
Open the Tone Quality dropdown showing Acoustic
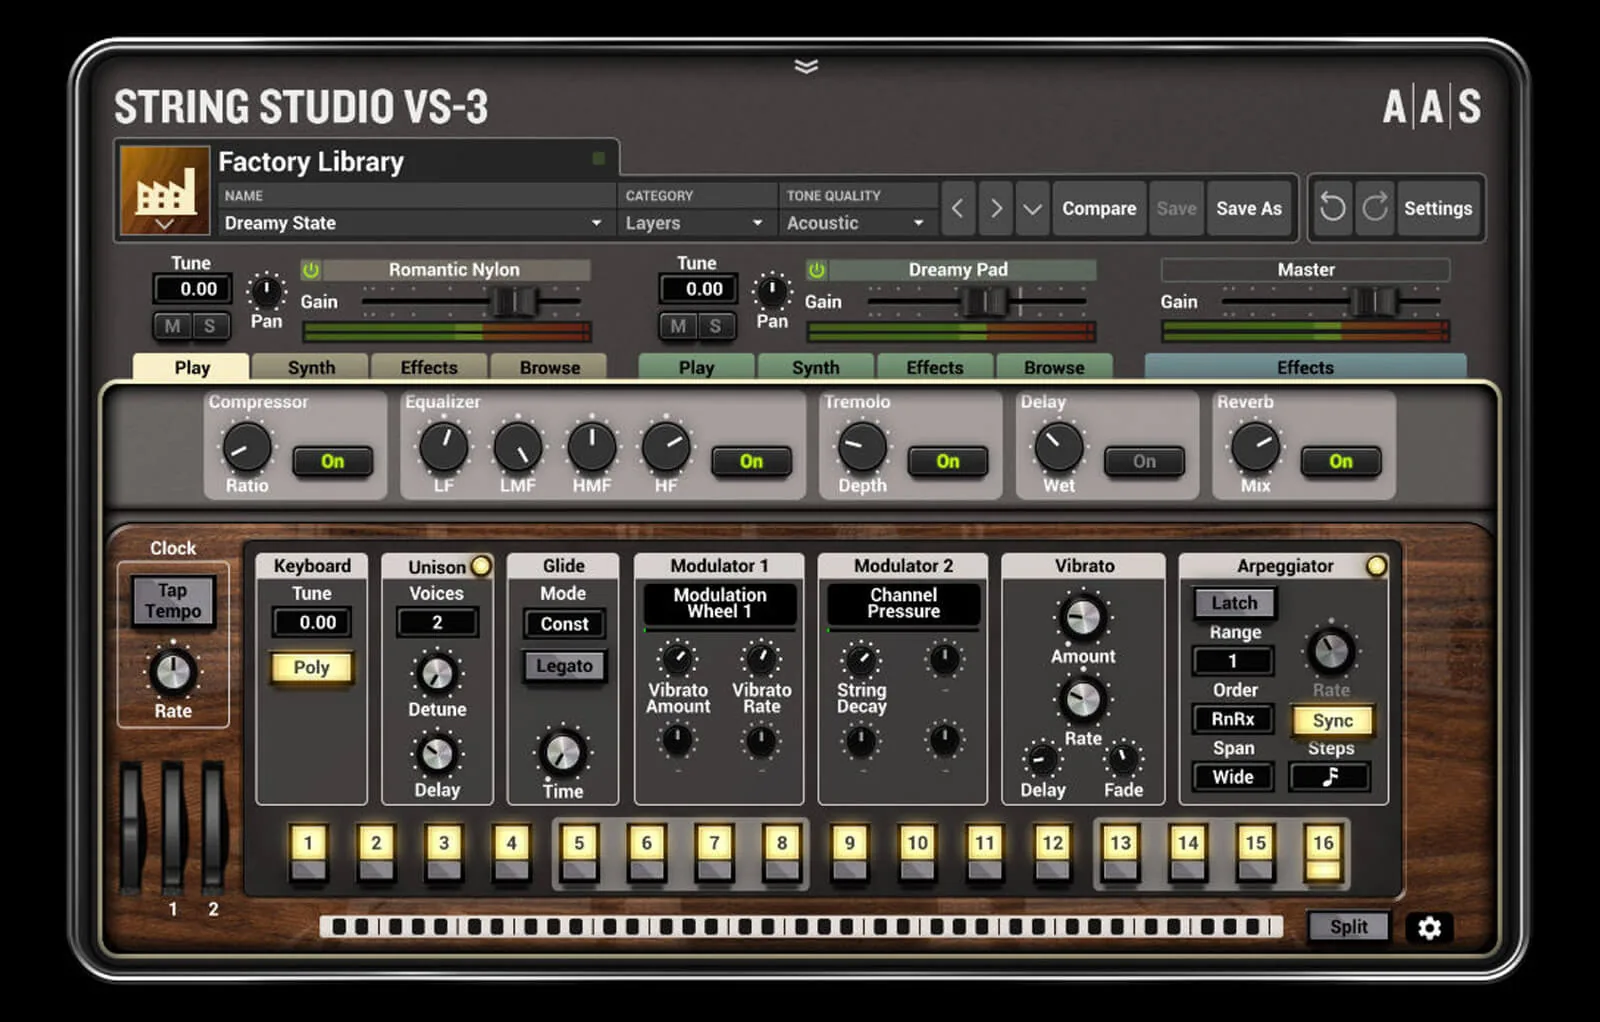point(857,222)
